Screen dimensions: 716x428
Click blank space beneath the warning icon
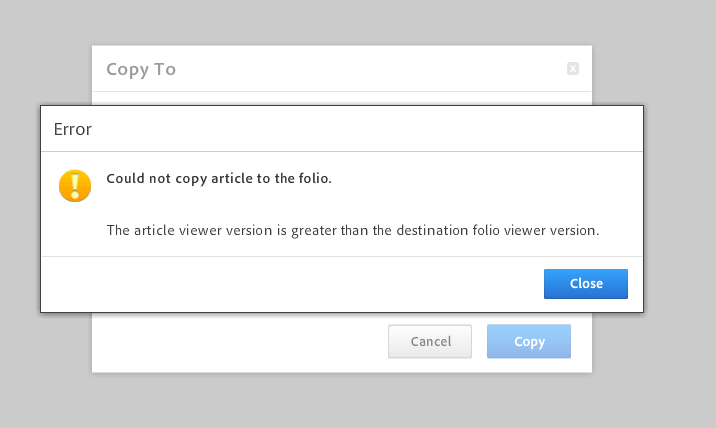(75, 228)
